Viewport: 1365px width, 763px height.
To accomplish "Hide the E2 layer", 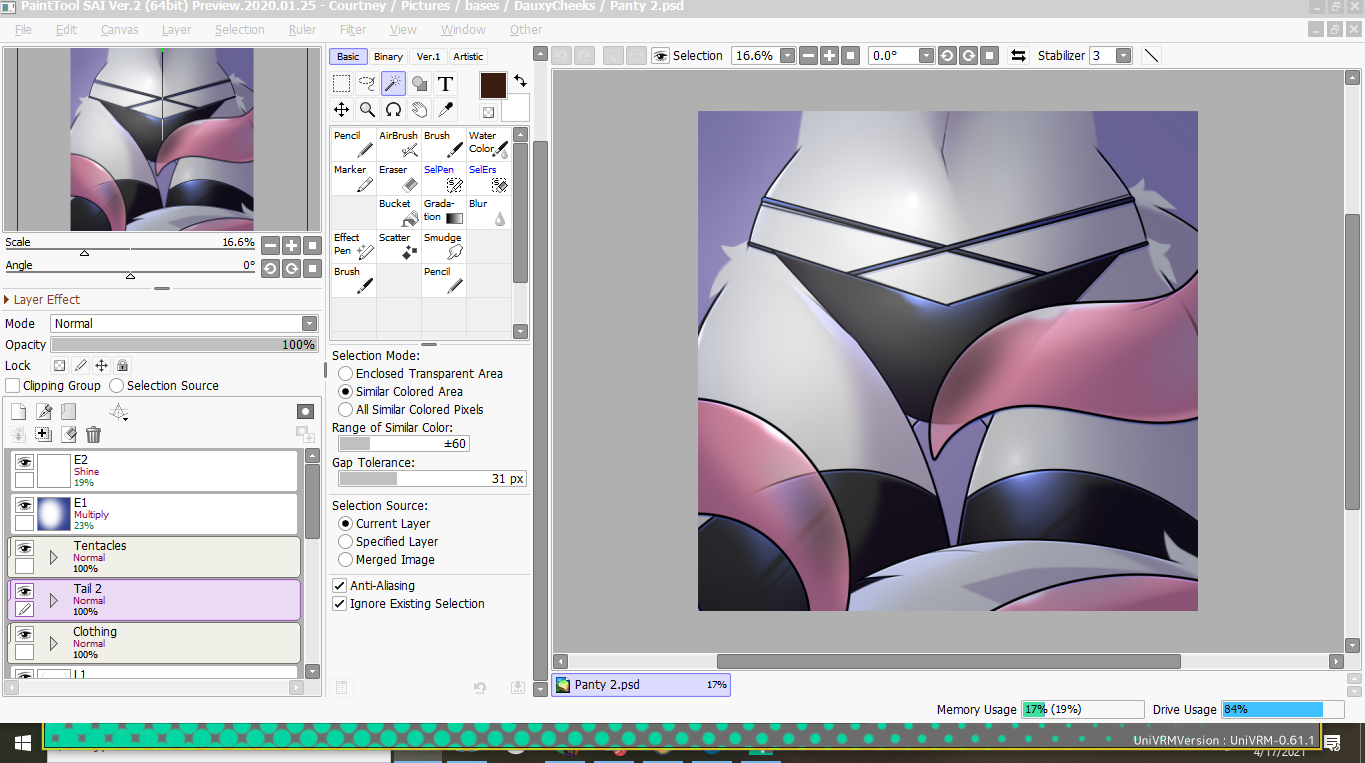I will [x=24, y=462].
